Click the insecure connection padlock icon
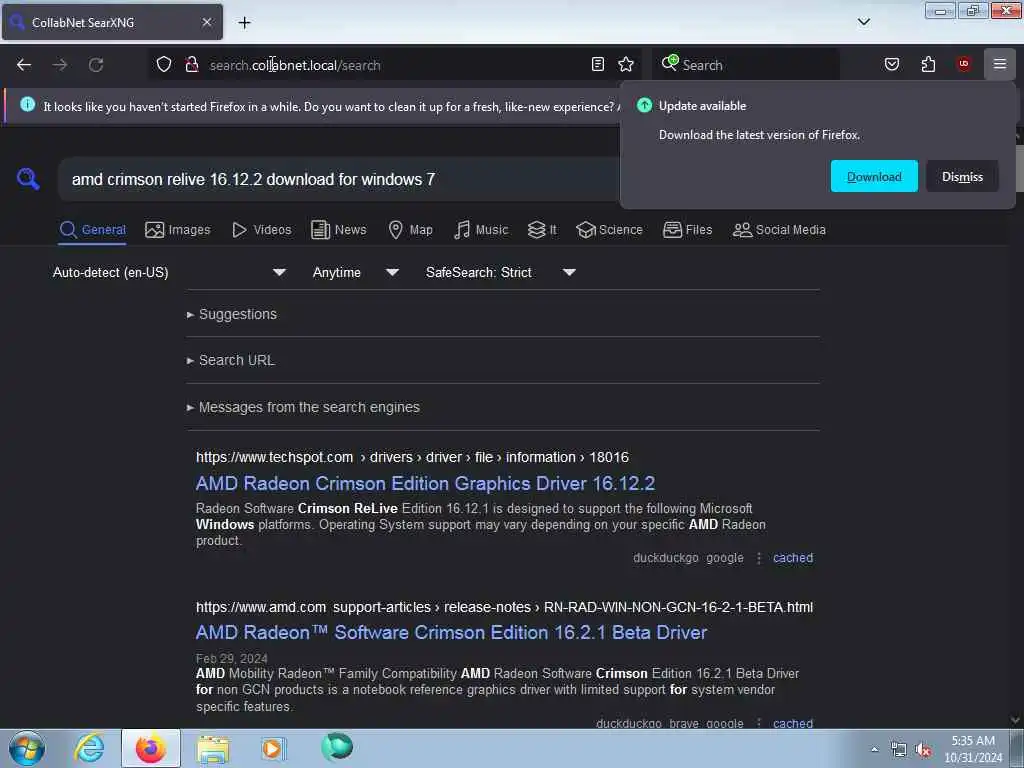Viewport: 1024px width, 768px height. click(x=192, y=65)
